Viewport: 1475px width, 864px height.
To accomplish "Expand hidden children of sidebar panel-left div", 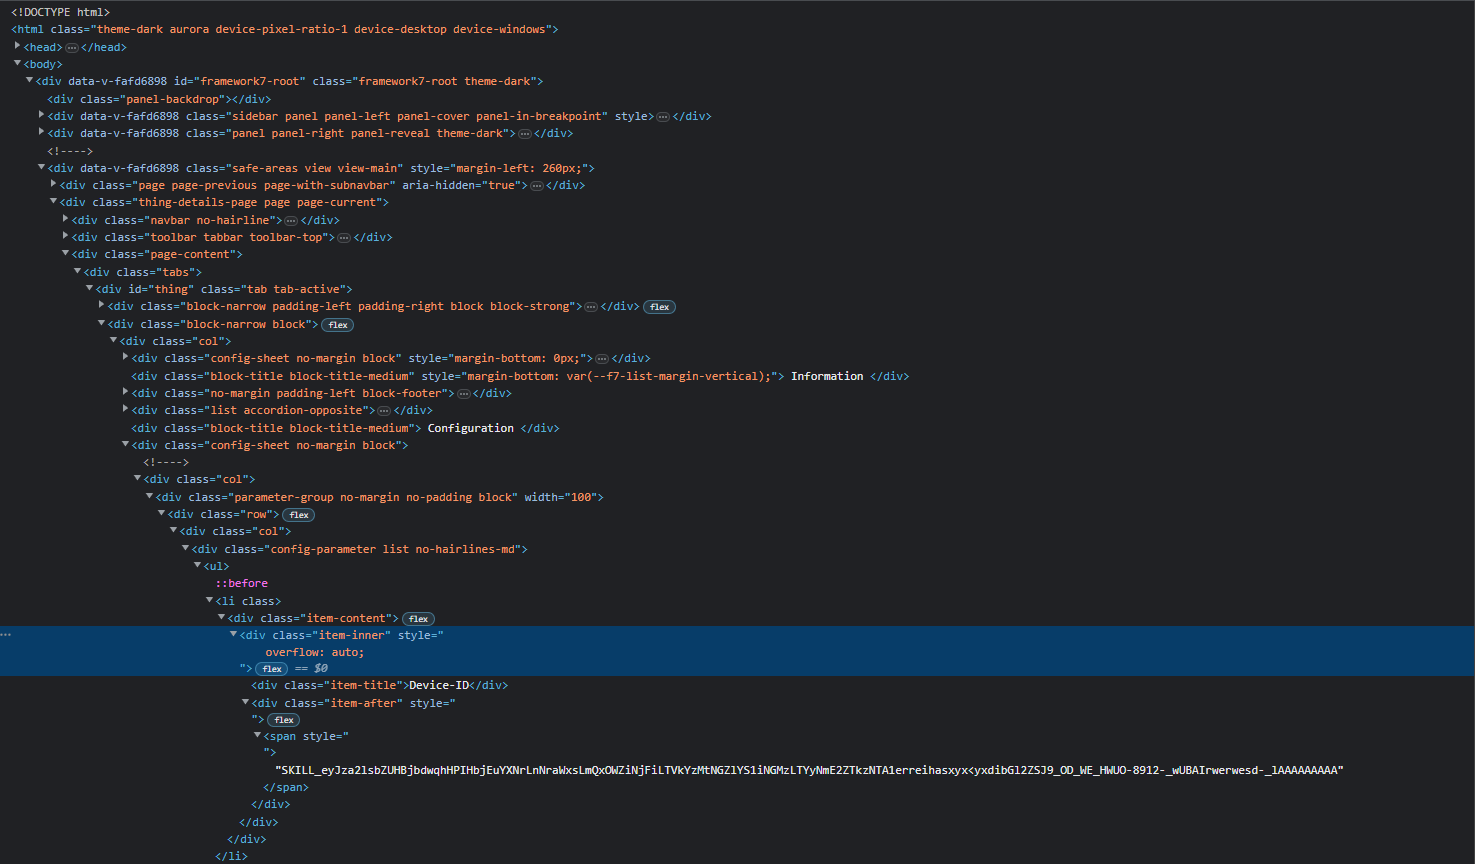I will (662, 116).
